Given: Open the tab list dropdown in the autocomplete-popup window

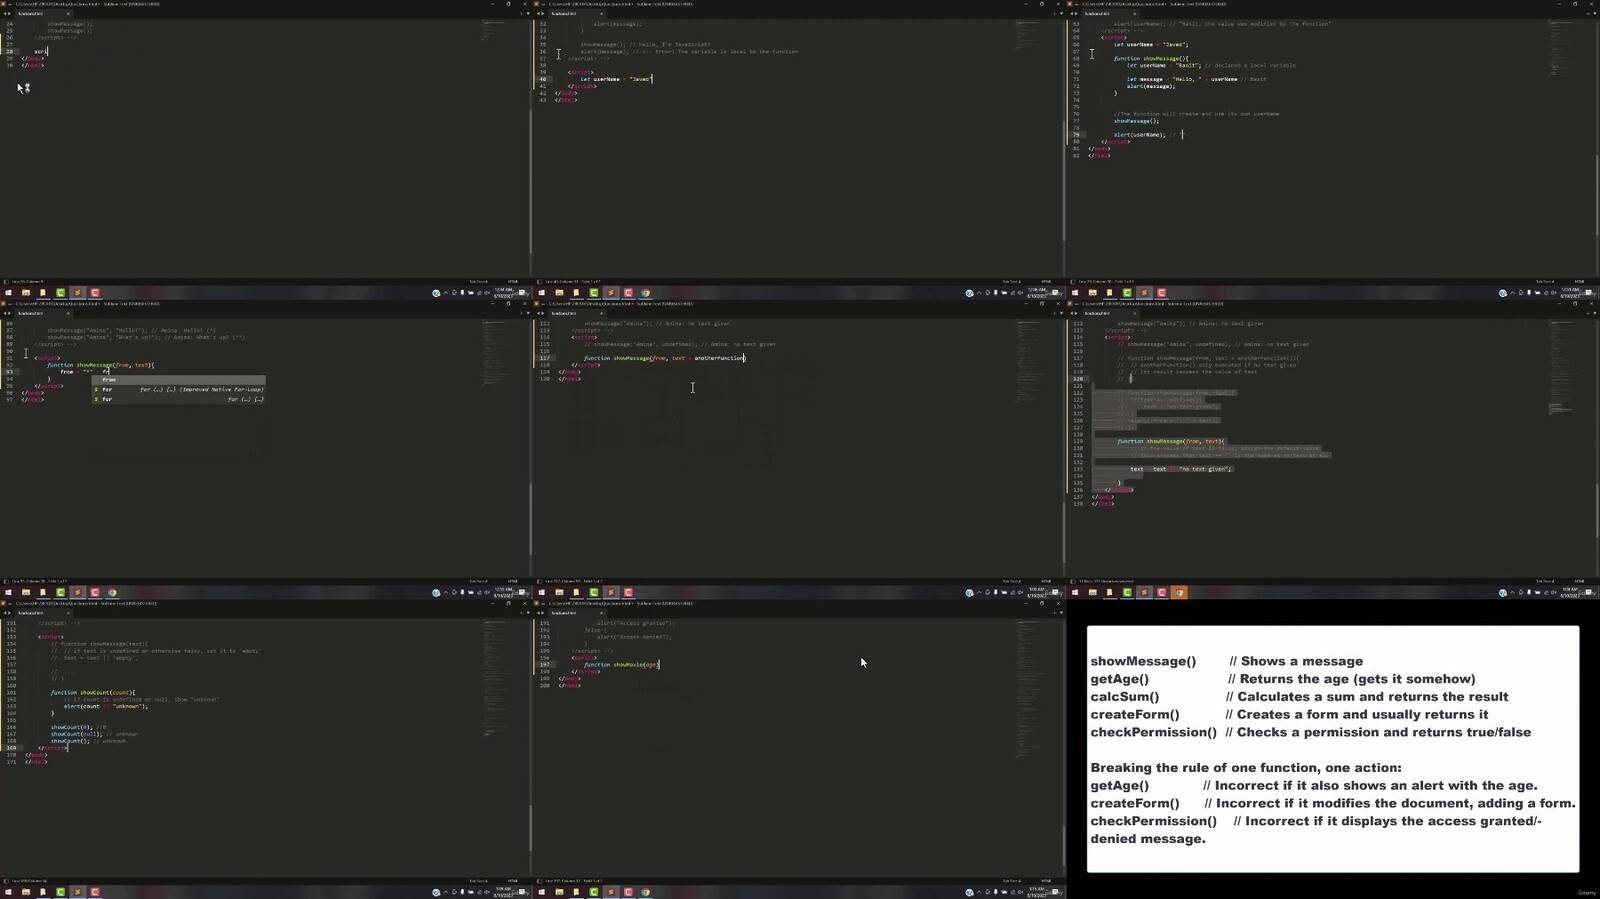Looking at the screenshot, I should pyautogui.click(x=528, y=313).
